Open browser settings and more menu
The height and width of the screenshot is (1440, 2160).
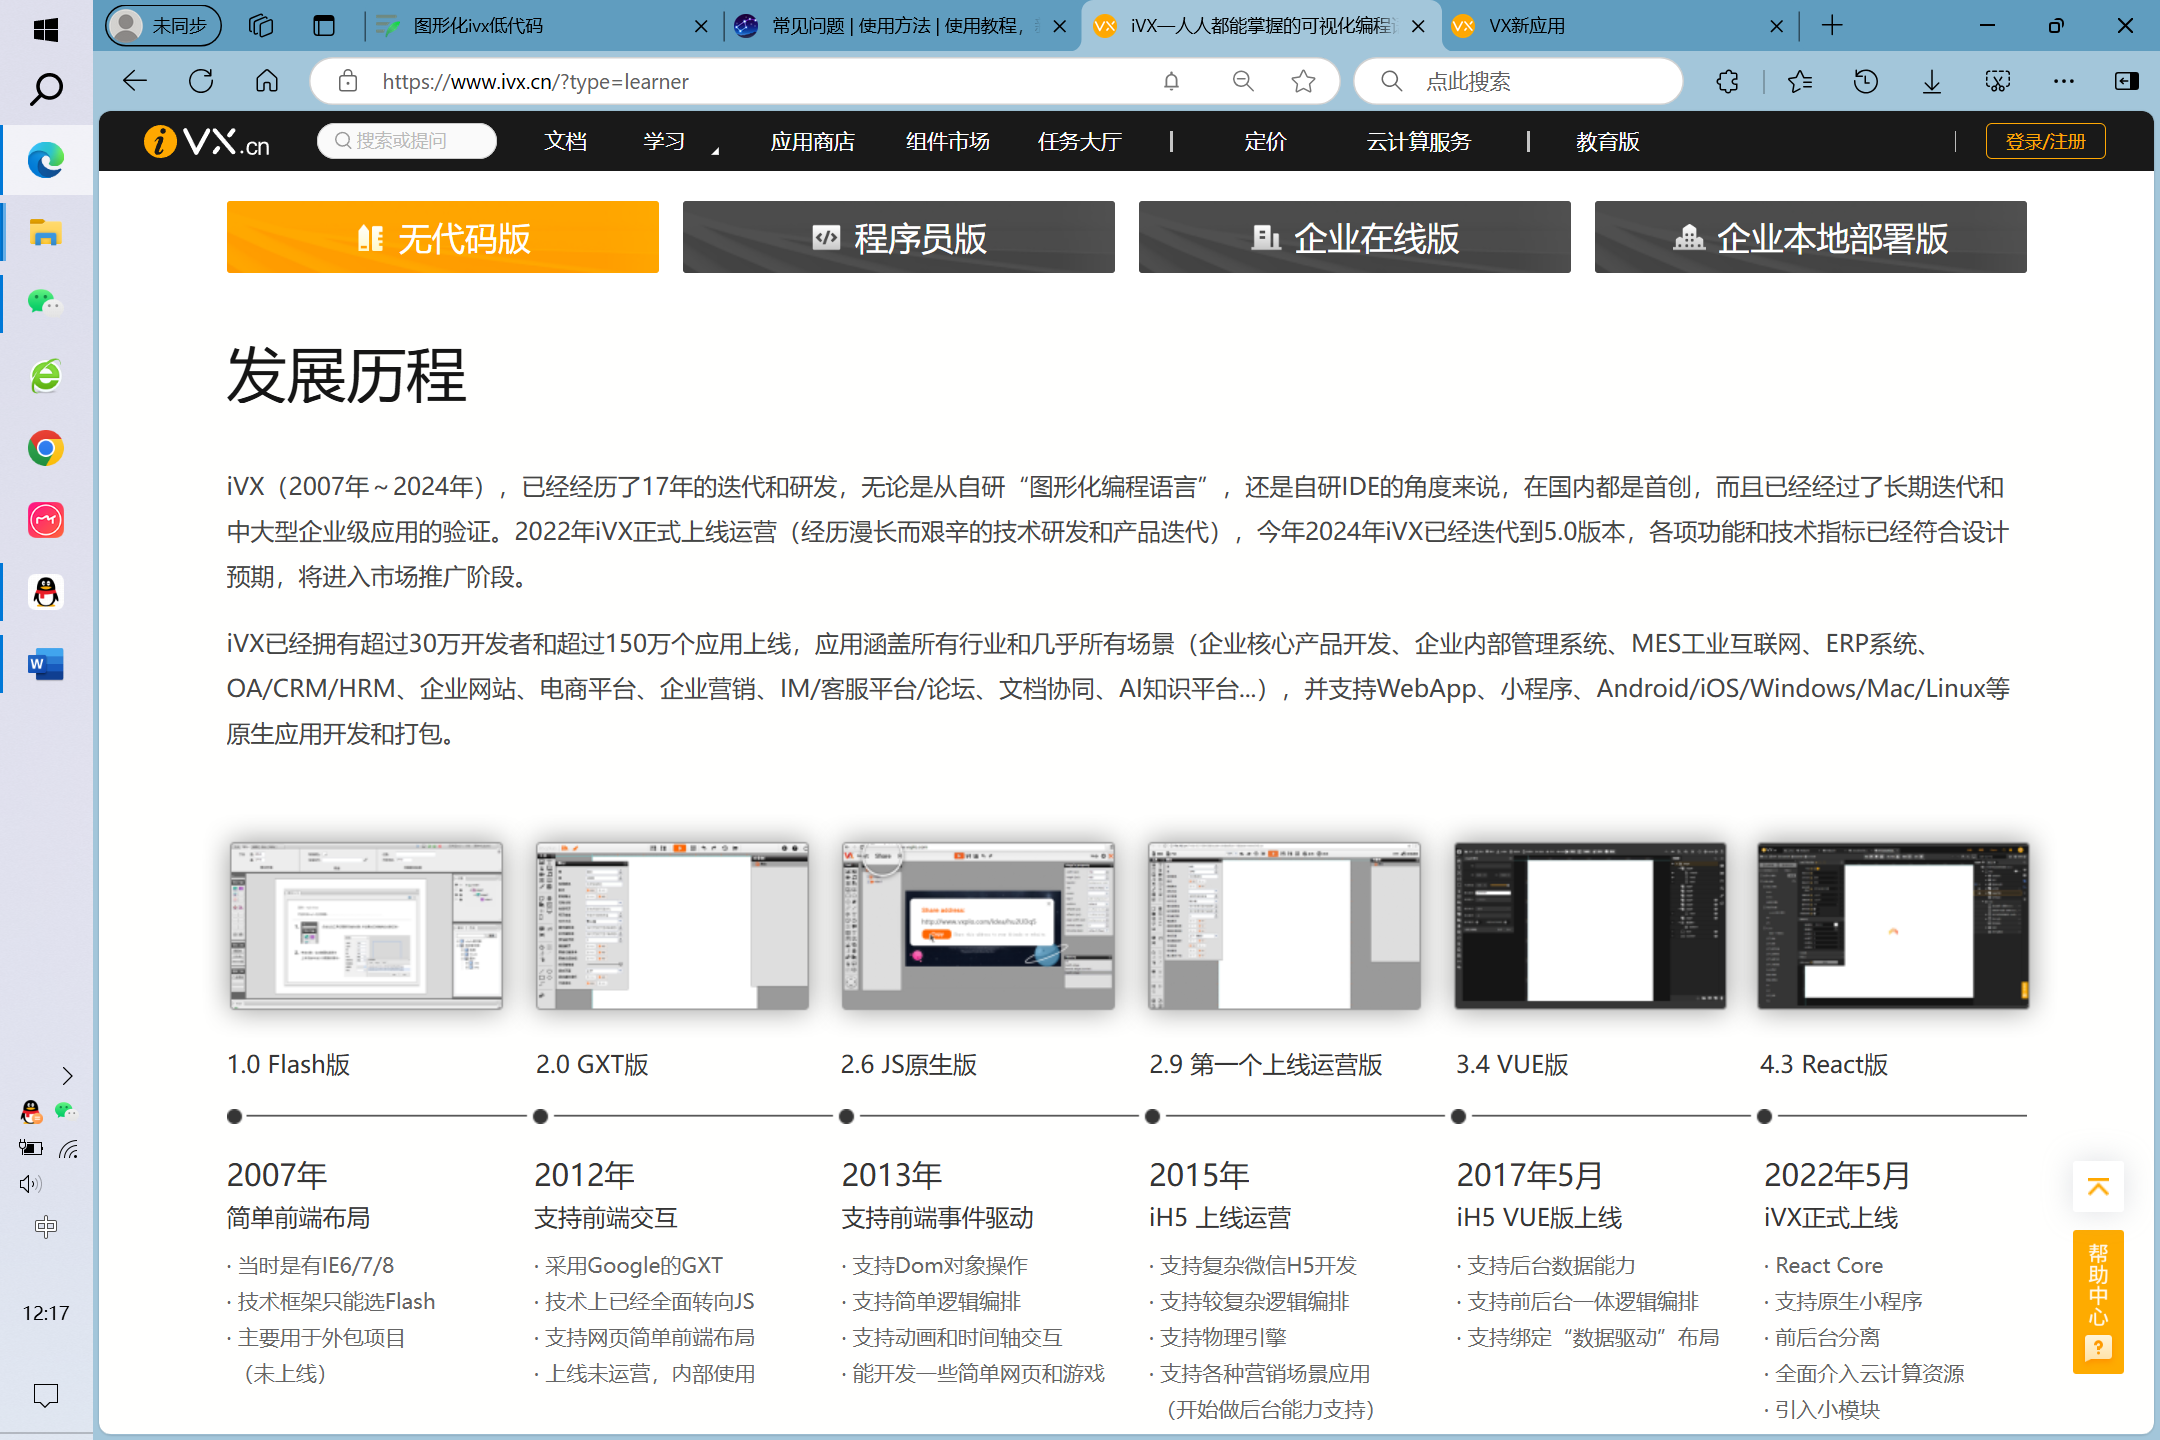click(x=2064, y=81)
